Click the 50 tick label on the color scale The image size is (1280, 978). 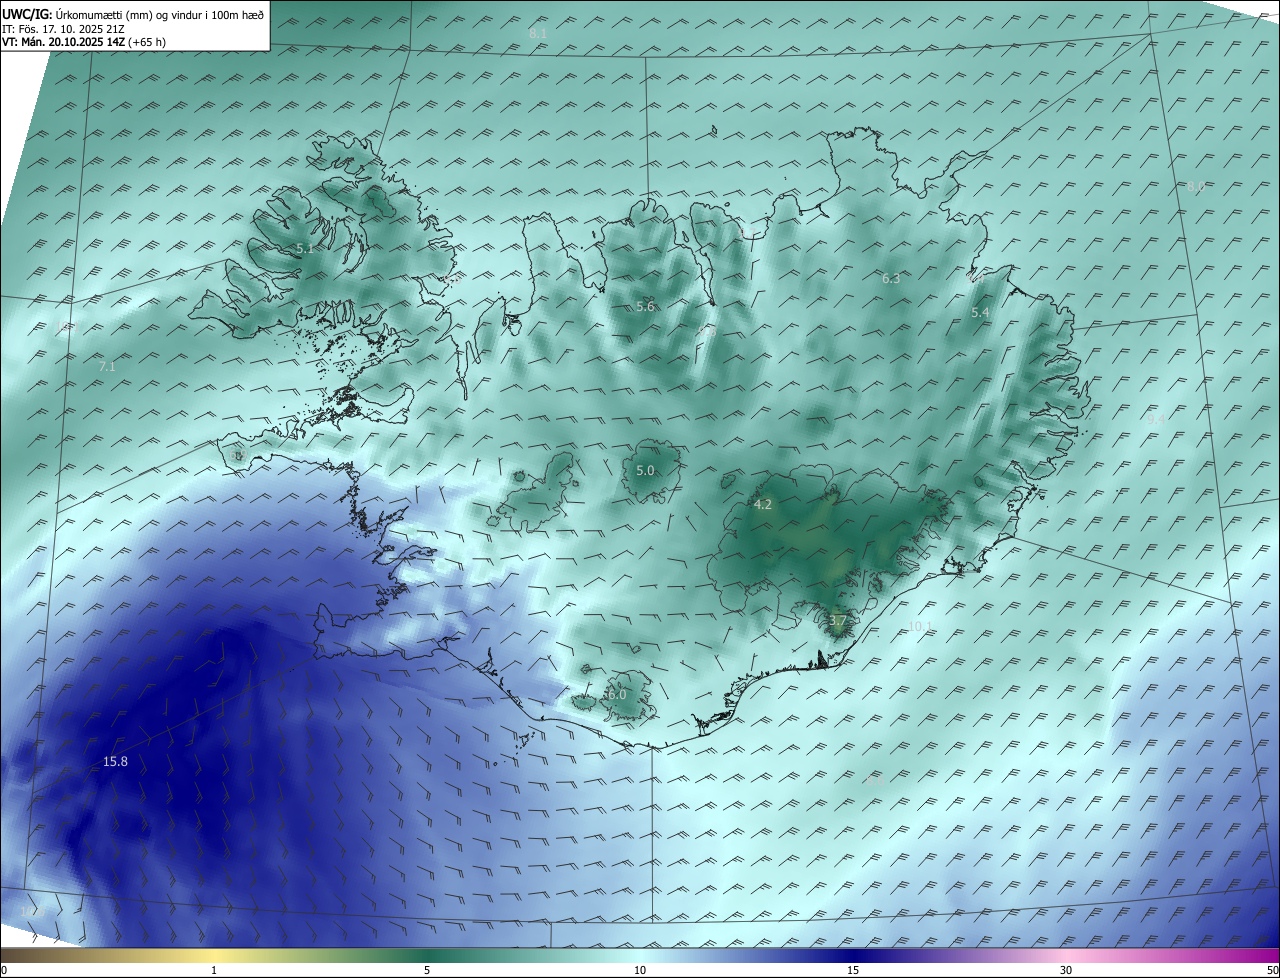pyautogui.click(x=1272, y=970)
